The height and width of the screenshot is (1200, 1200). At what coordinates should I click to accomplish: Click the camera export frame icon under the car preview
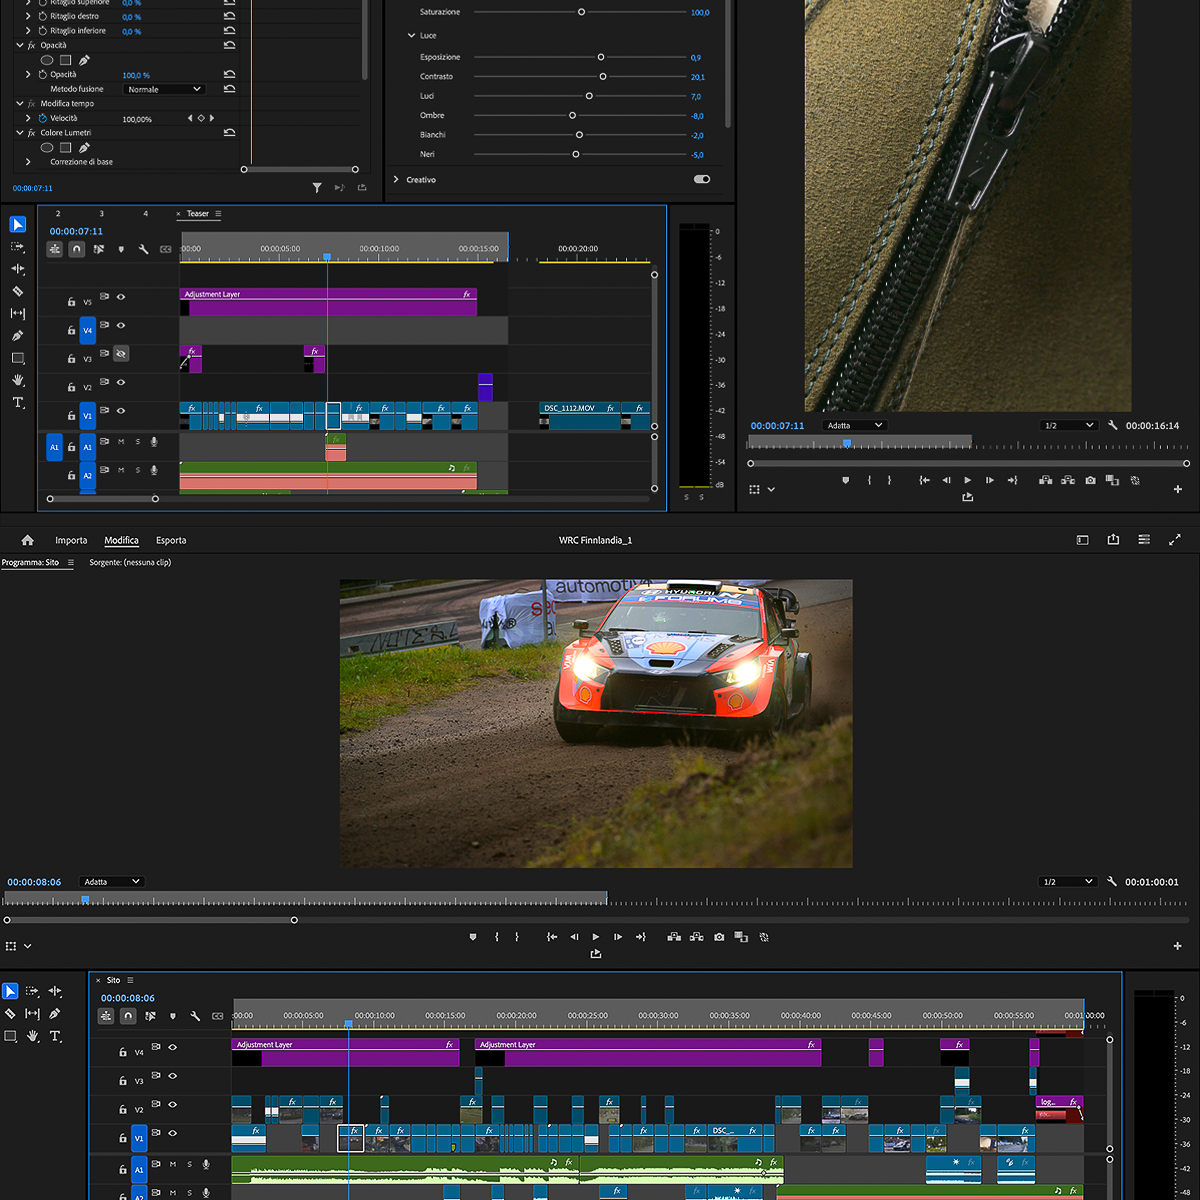pos(719,937)
